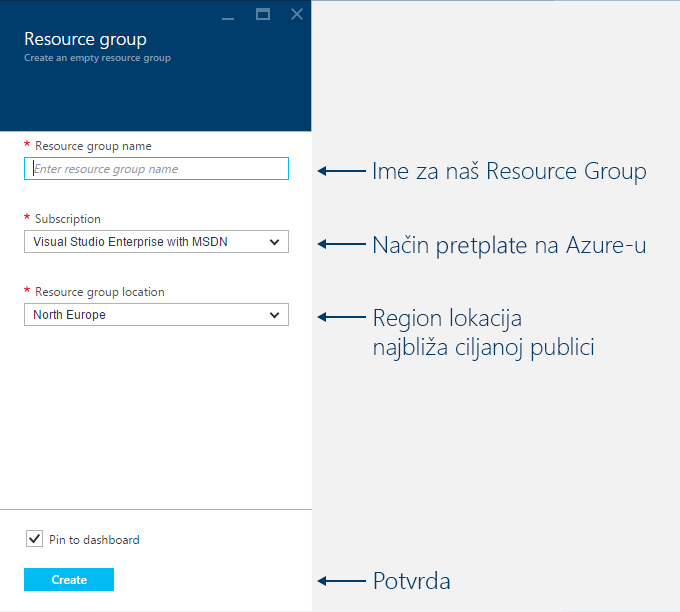Click the arrow pointing at Subscription dropdown

click(342, 244)
